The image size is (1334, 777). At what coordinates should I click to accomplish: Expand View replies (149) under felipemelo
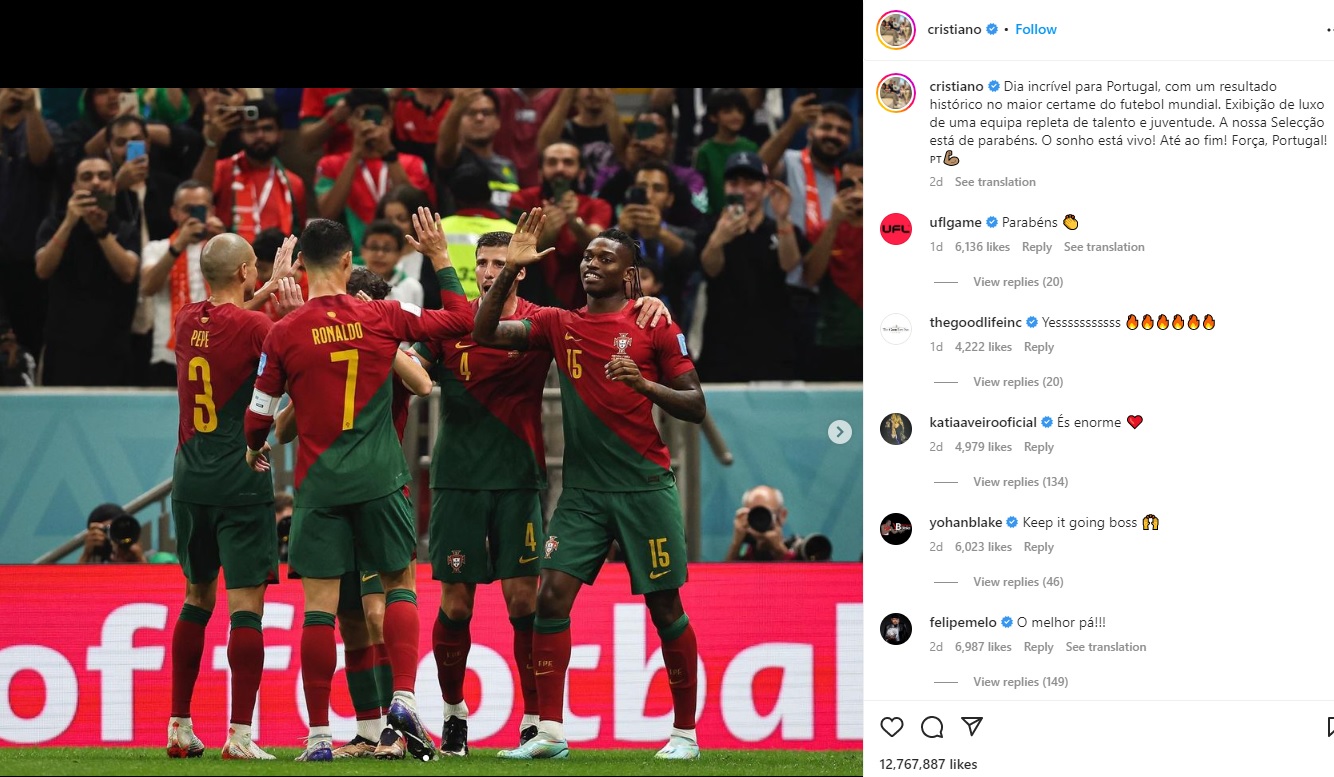click(x=1021, y=682)
